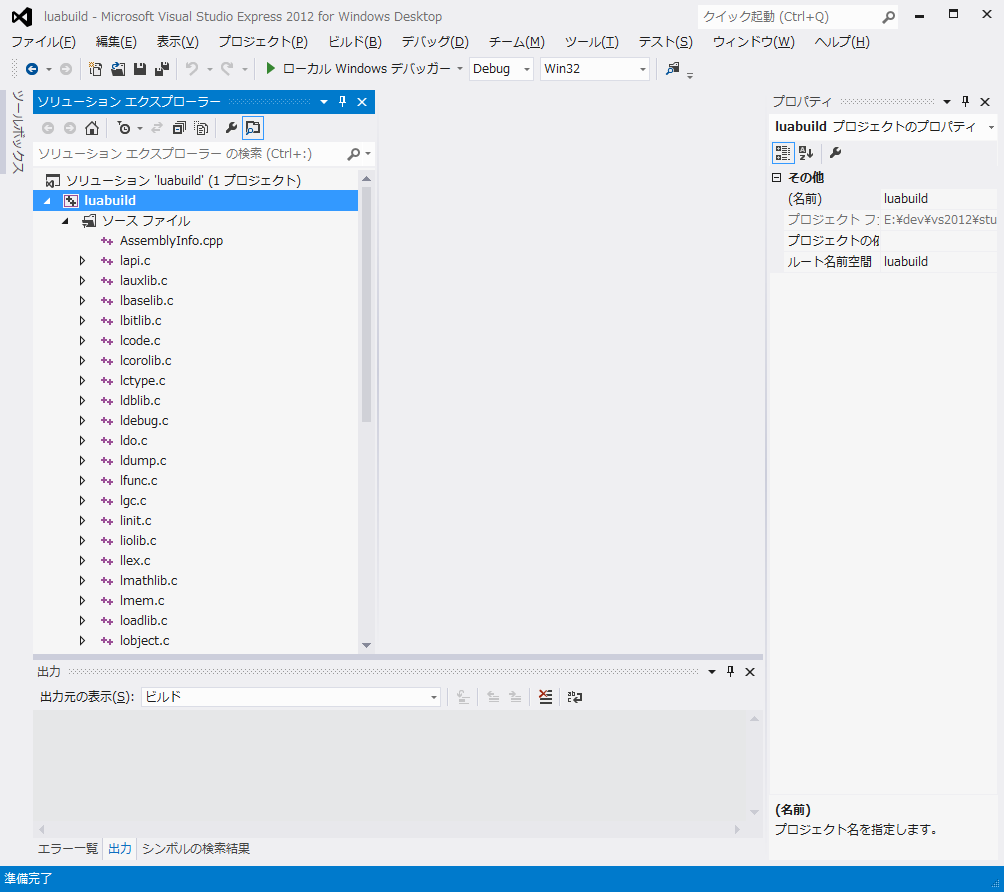Start debugging with the green play icon
Screen dimensions: 1004x892
(x=270, y=69)
